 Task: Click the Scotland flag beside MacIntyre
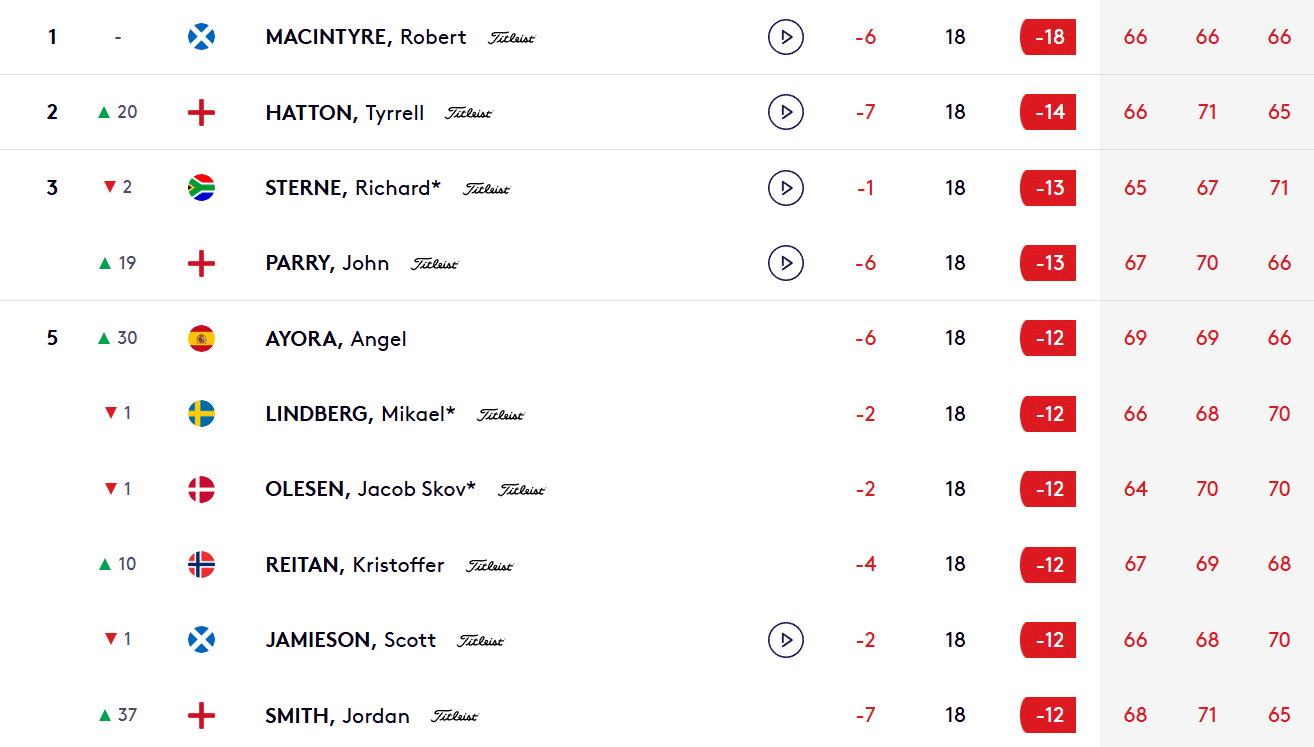click(201, 37)
